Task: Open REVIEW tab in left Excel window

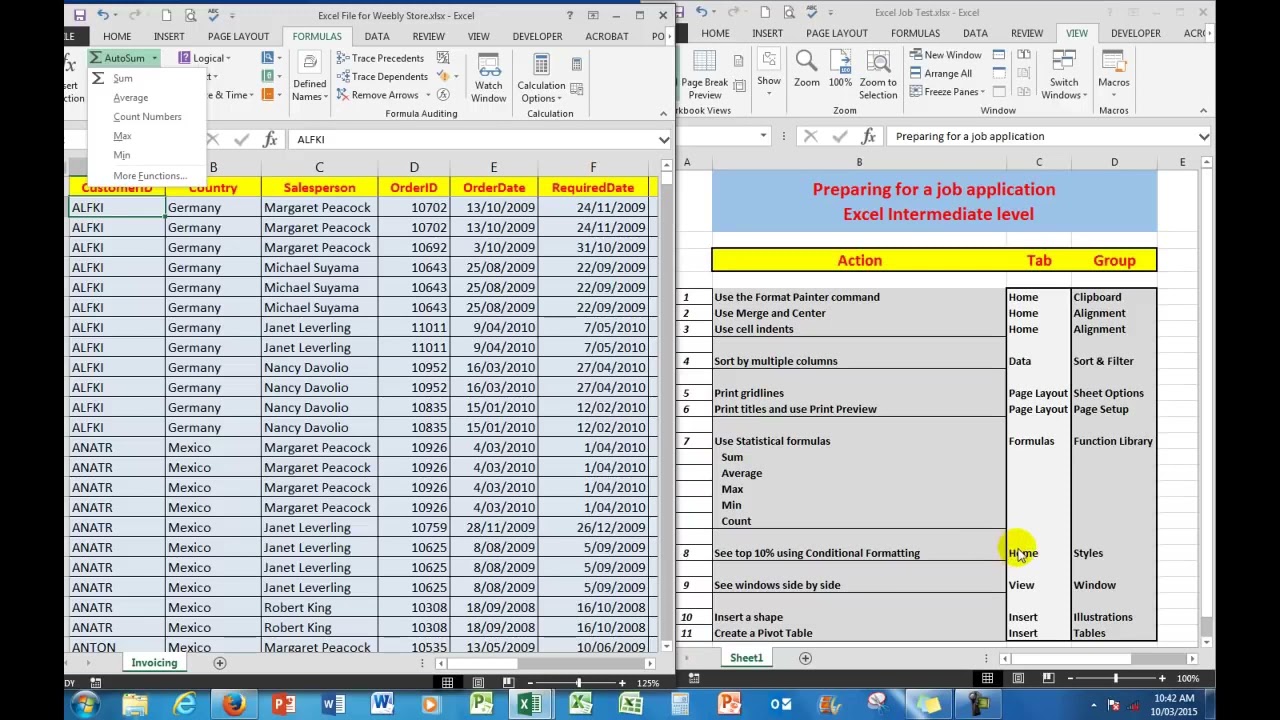Action: tap(428, 36)
